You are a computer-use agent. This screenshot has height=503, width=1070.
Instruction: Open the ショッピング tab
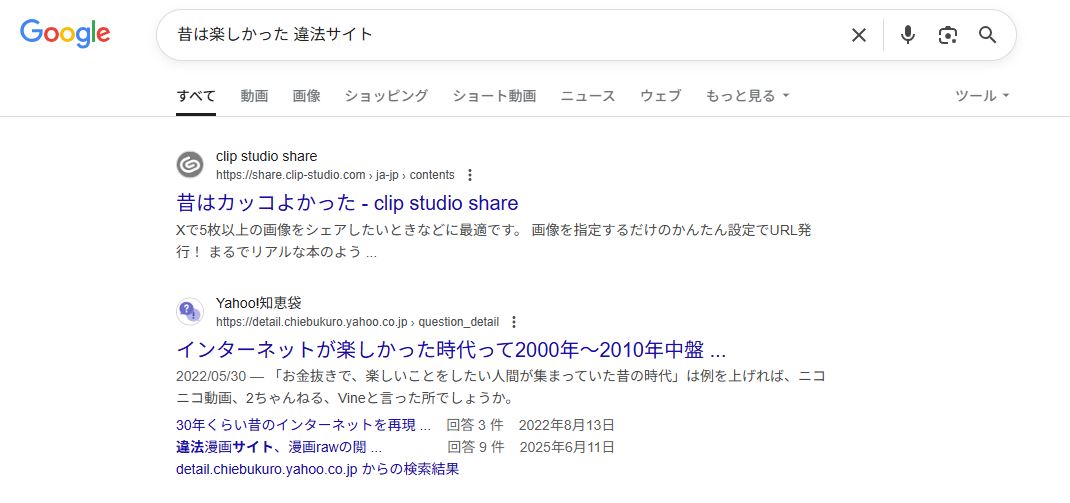point(386,96)
